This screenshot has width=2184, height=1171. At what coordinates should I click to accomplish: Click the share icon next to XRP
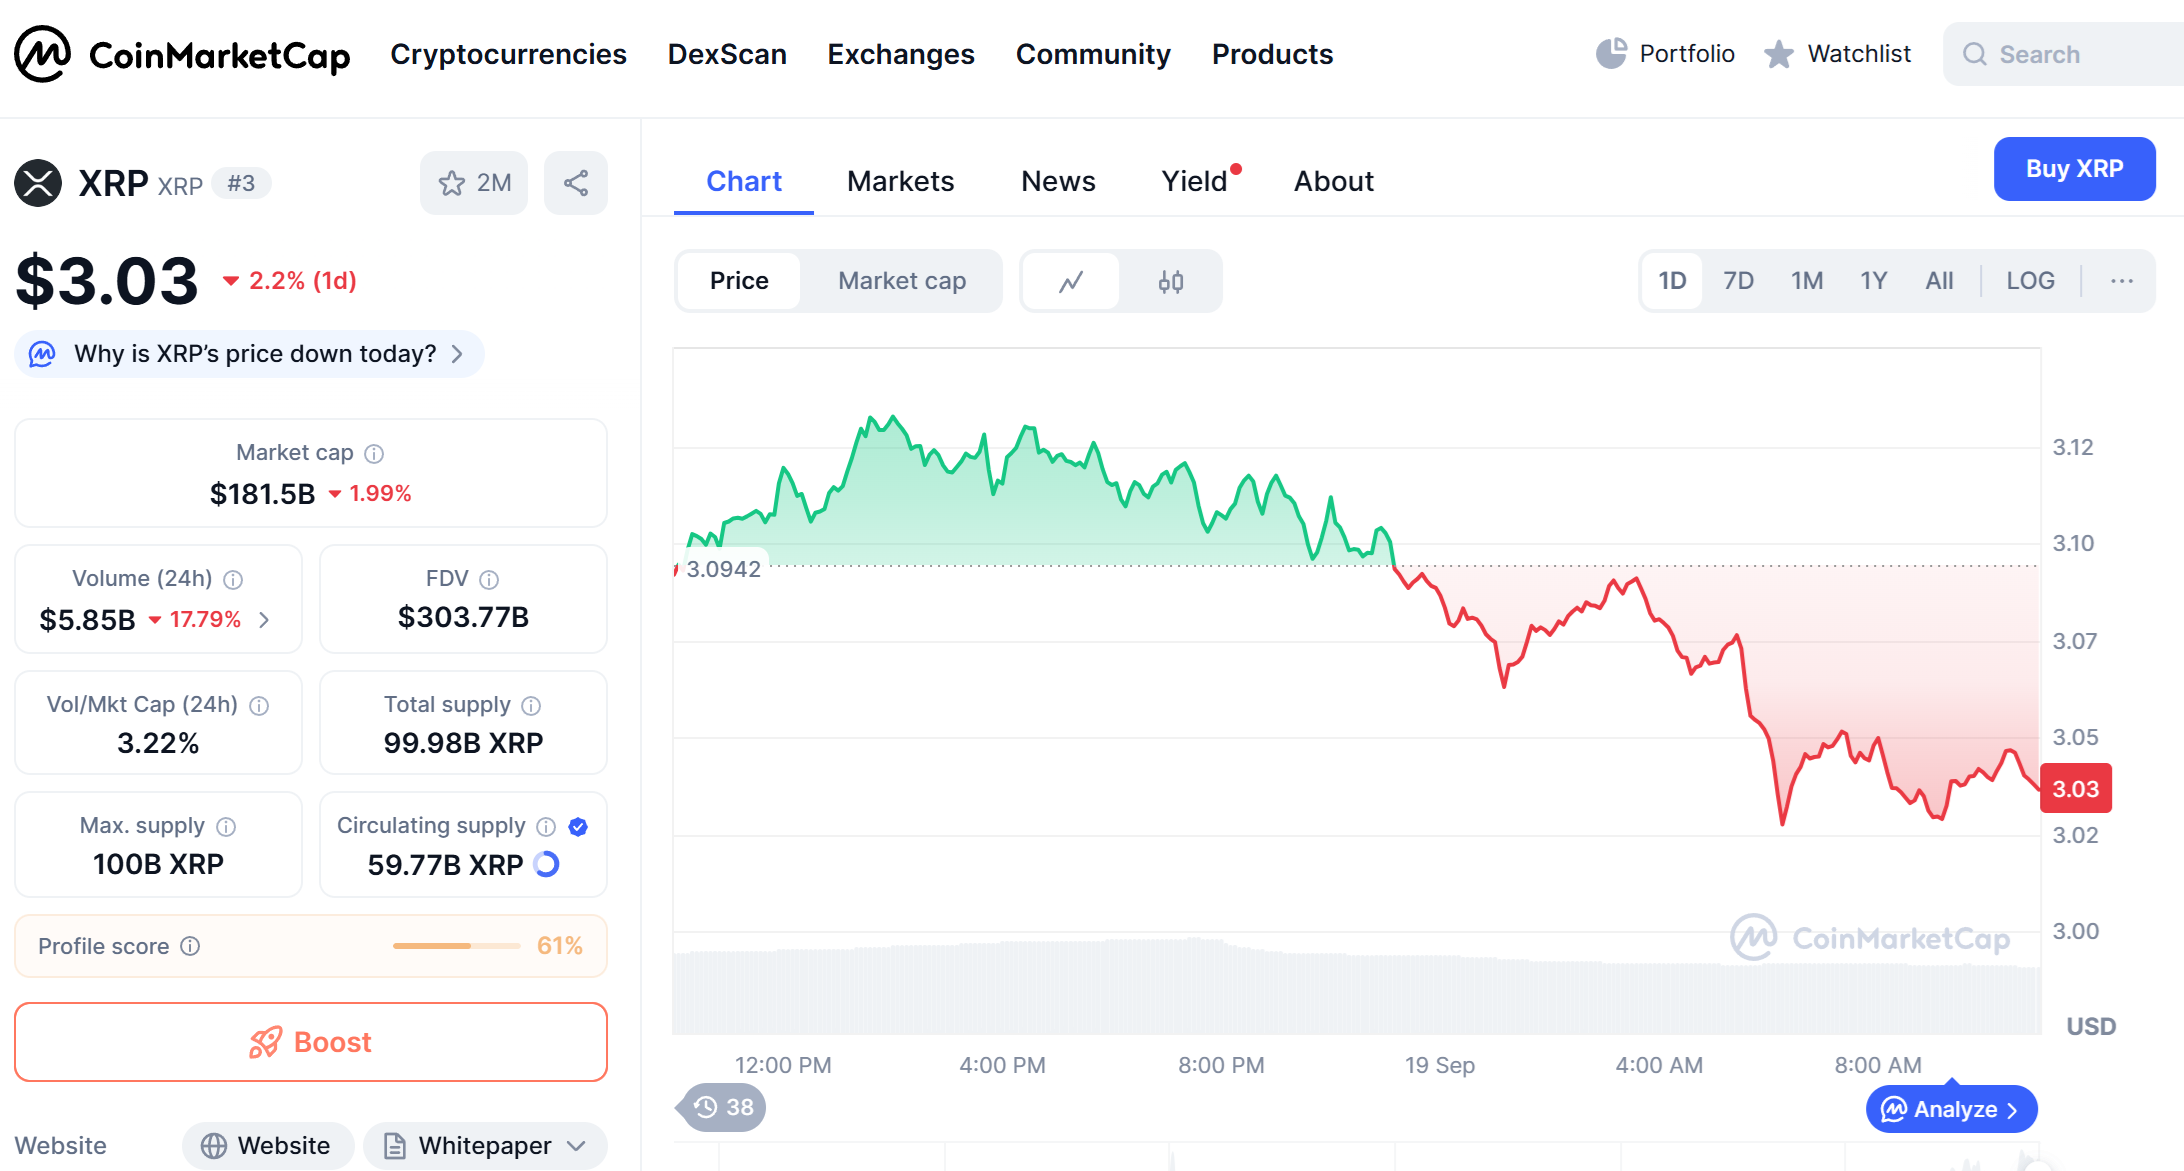pyautogui.click(x=575, y=183)
